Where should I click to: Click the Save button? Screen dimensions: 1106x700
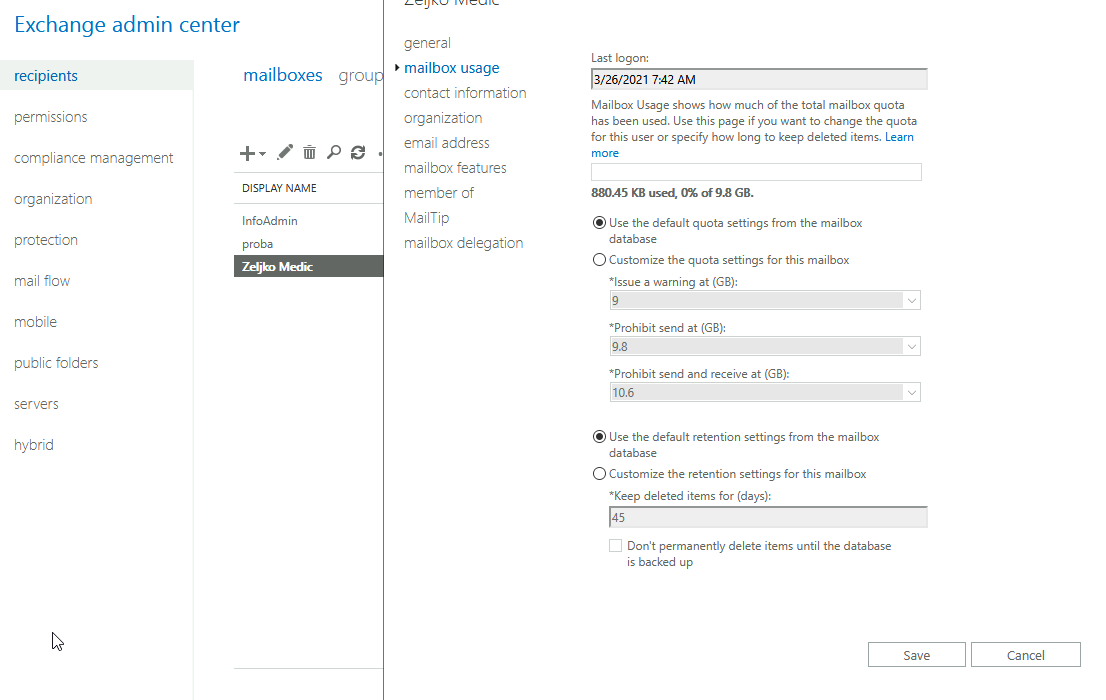point(916,655)
